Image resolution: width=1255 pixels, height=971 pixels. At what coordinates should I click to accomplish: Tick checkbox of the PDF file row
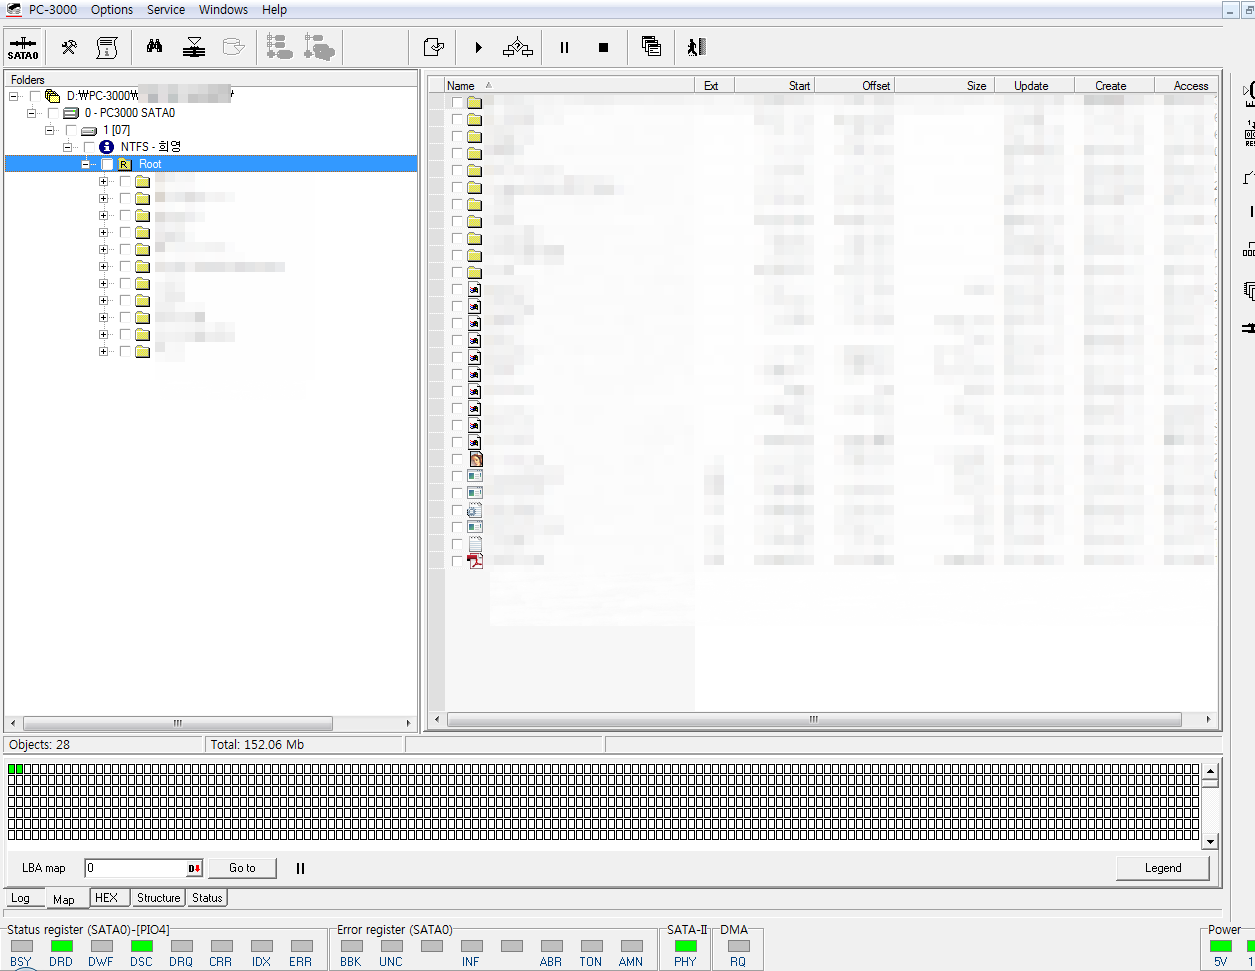458,561
